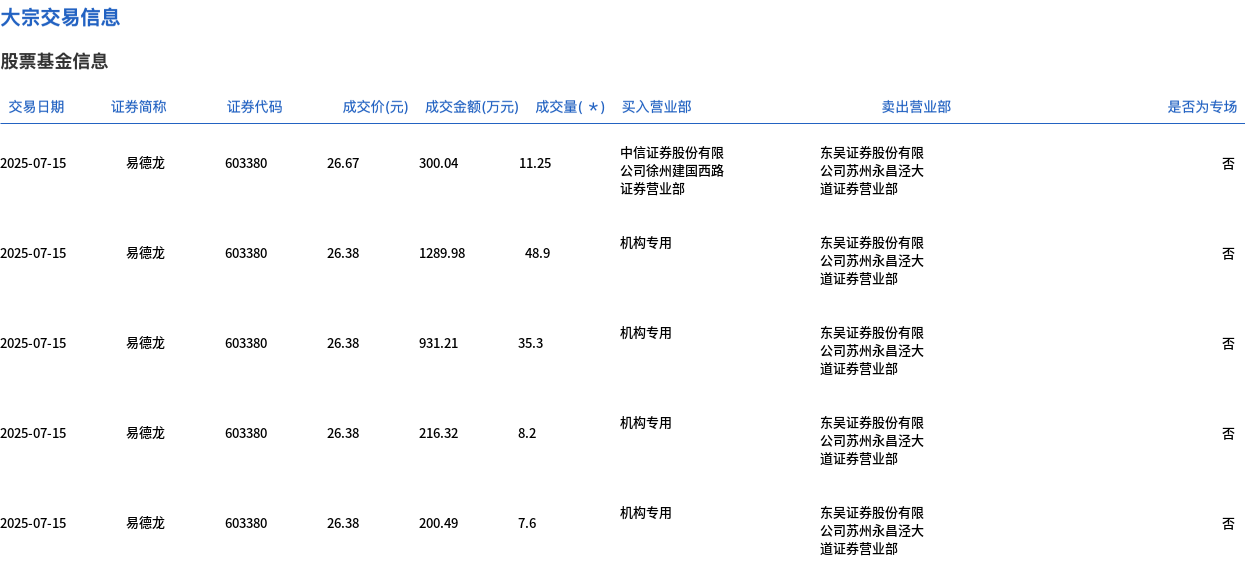Click the 大宗交易信息 page title
Image resolution: width=1245 pixels, height=574 pixels.
pos(60,17)
